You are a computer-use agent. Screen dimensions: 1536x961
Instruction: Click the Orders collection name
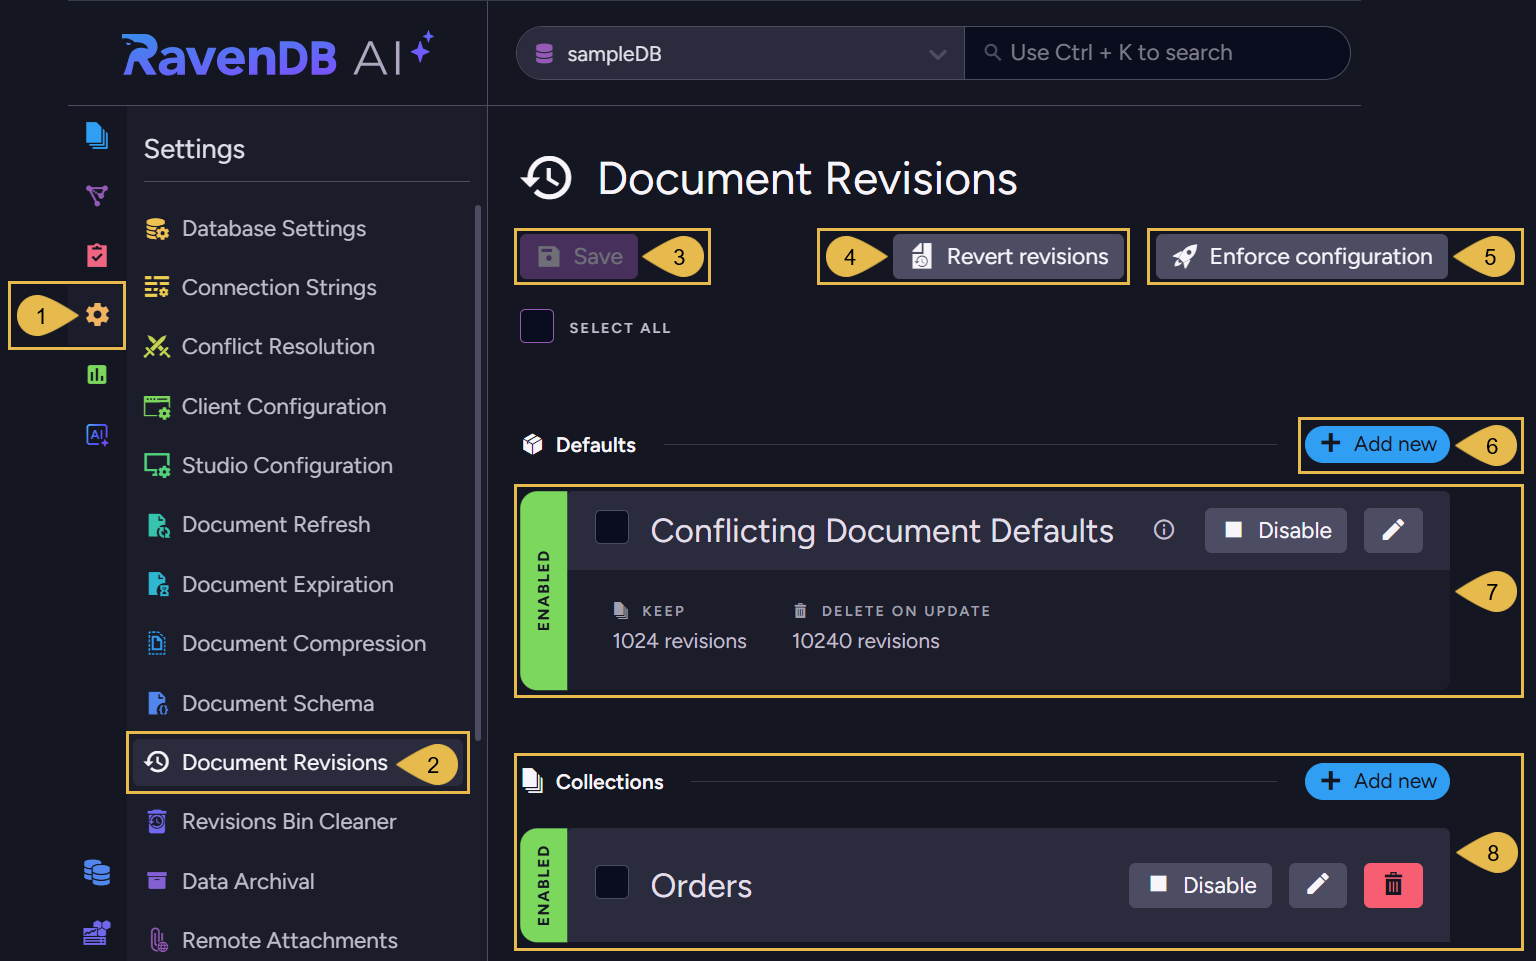pyautogui.click(x=701, y=886)
